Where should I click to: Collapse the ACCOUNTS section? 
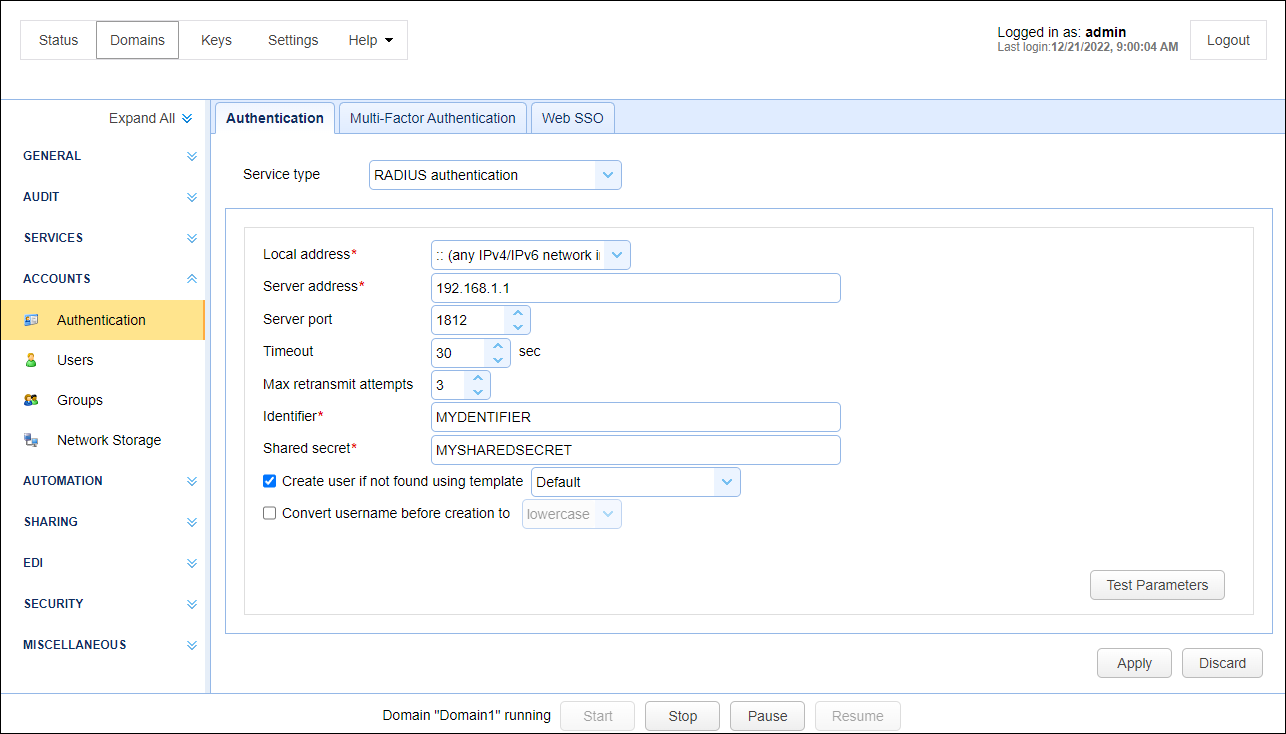192,279
